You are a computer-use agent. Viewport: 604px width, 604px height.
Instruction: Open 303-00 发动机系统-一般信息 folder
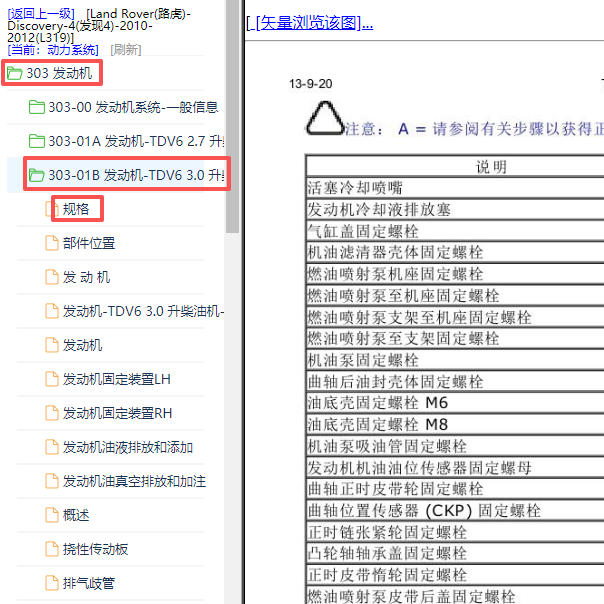coord(133,107)
